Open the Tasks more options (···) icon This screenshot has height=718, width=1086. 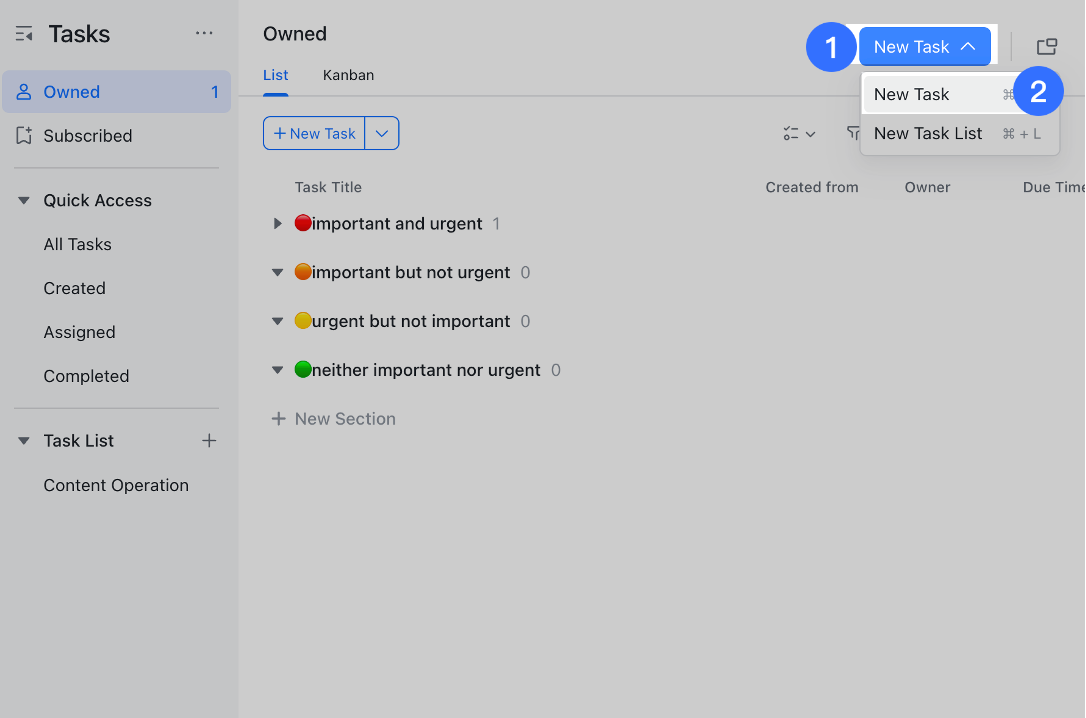tap(204, 33)
